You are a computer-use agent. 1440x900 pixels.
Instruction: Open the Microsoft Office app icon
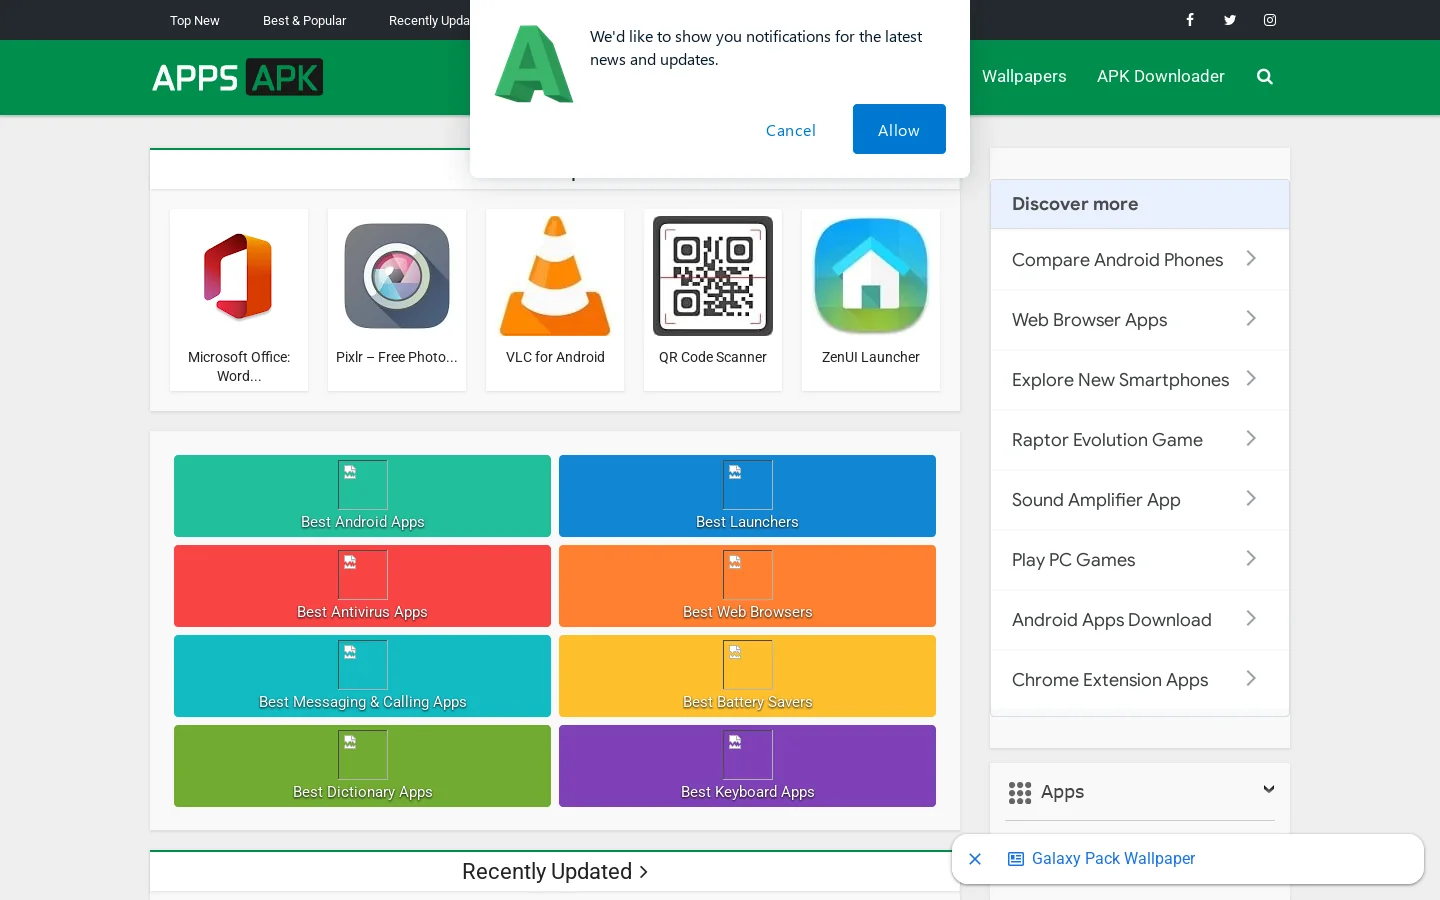pyautogui.click(x=239, y=276)
